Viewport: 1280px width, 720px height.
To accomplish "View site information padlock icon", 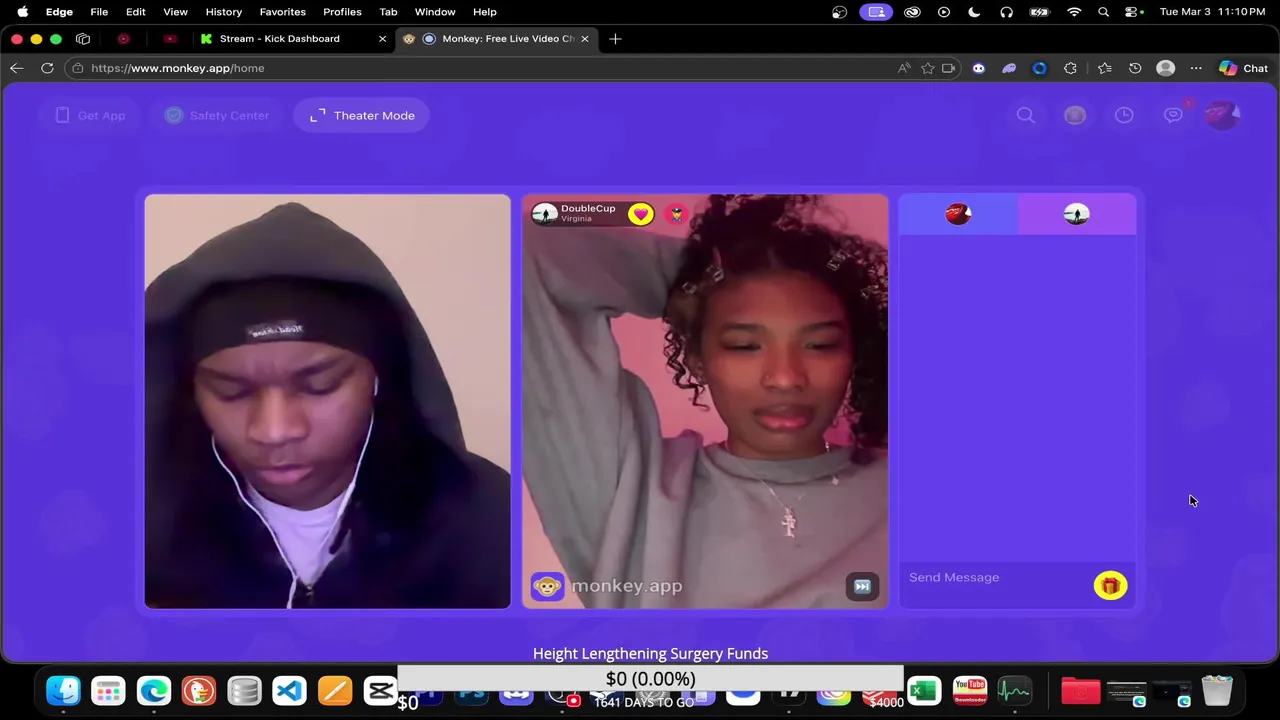I will tap(78, 68).
